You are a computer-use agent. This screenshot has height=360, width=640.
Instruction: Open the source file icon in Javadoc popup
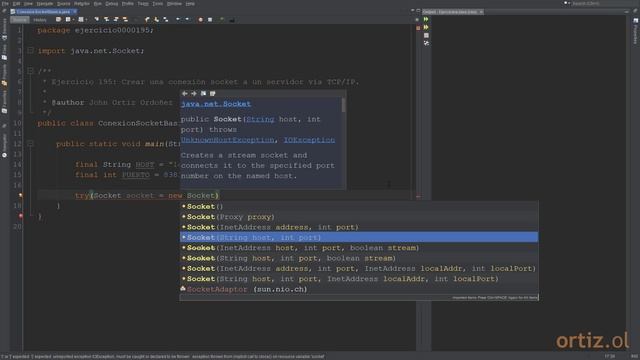click(213, 93)
